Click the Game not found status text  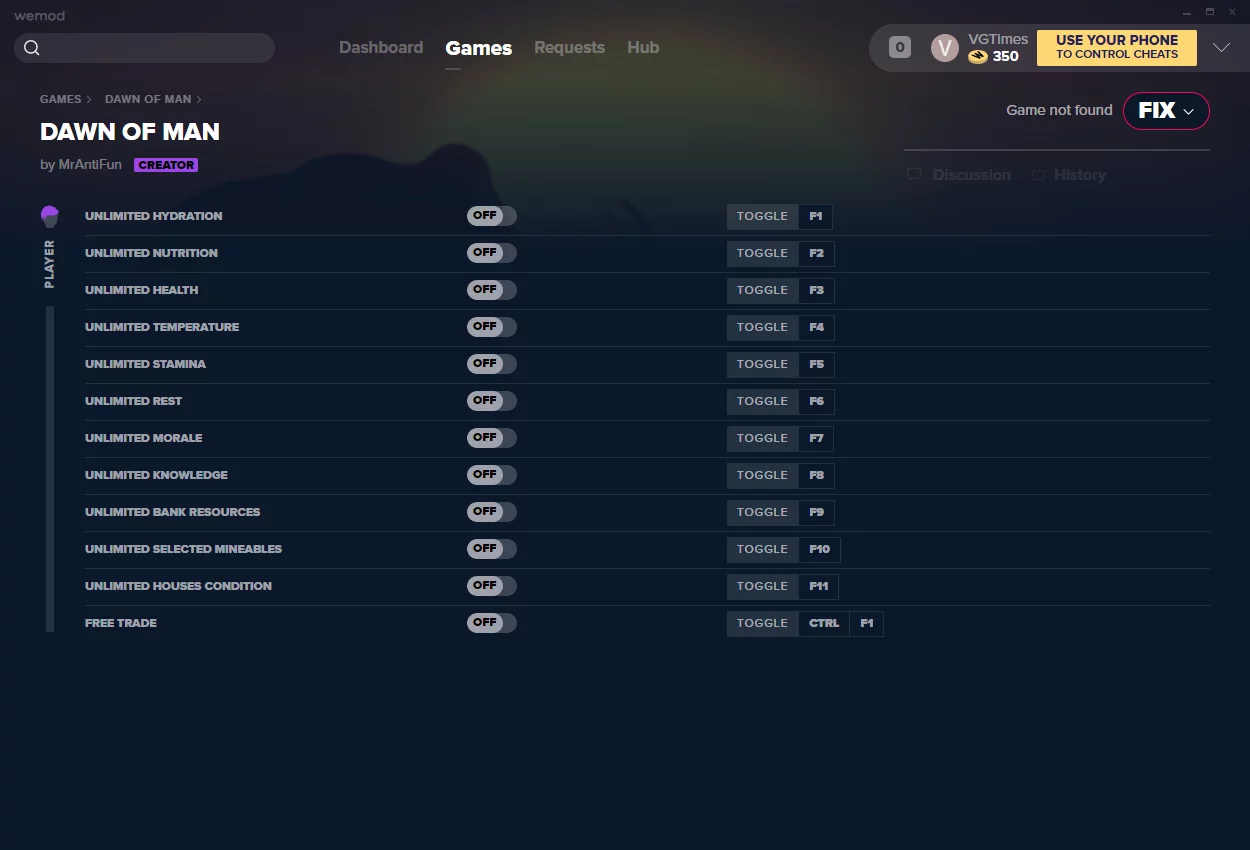pyautogui.click(x=1059, y=111)
